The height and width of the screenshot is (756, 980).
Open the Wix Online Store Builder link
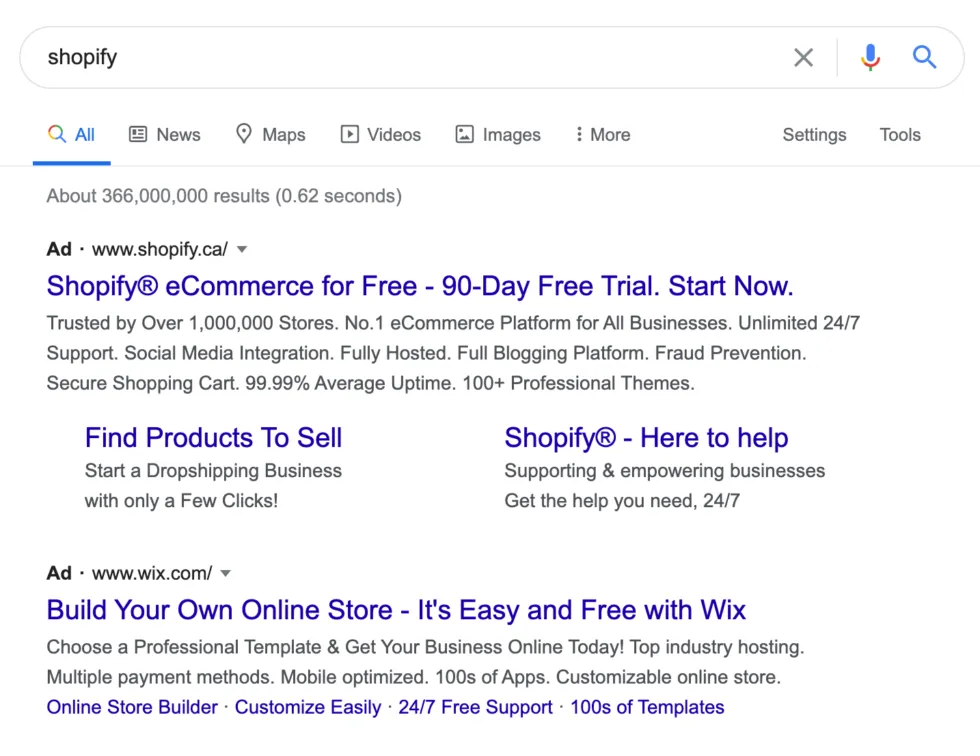pos(132,707)
